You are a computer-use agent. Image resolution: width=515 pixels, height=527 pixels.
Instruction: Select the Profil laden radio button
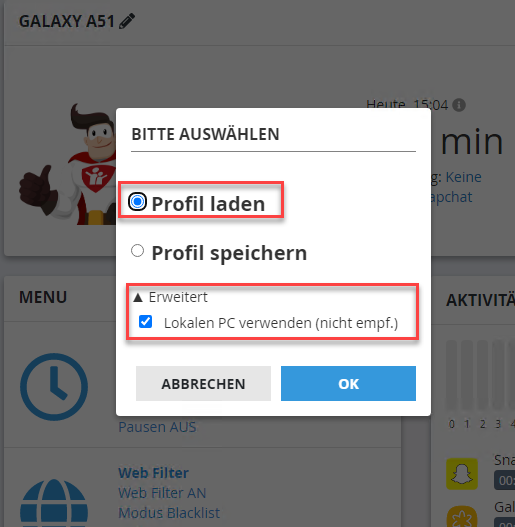tap(137, 202)
